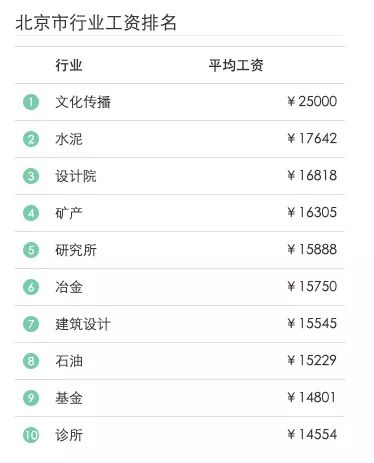
Task: Click the green rank 5 badge
Action: point(31,250)
